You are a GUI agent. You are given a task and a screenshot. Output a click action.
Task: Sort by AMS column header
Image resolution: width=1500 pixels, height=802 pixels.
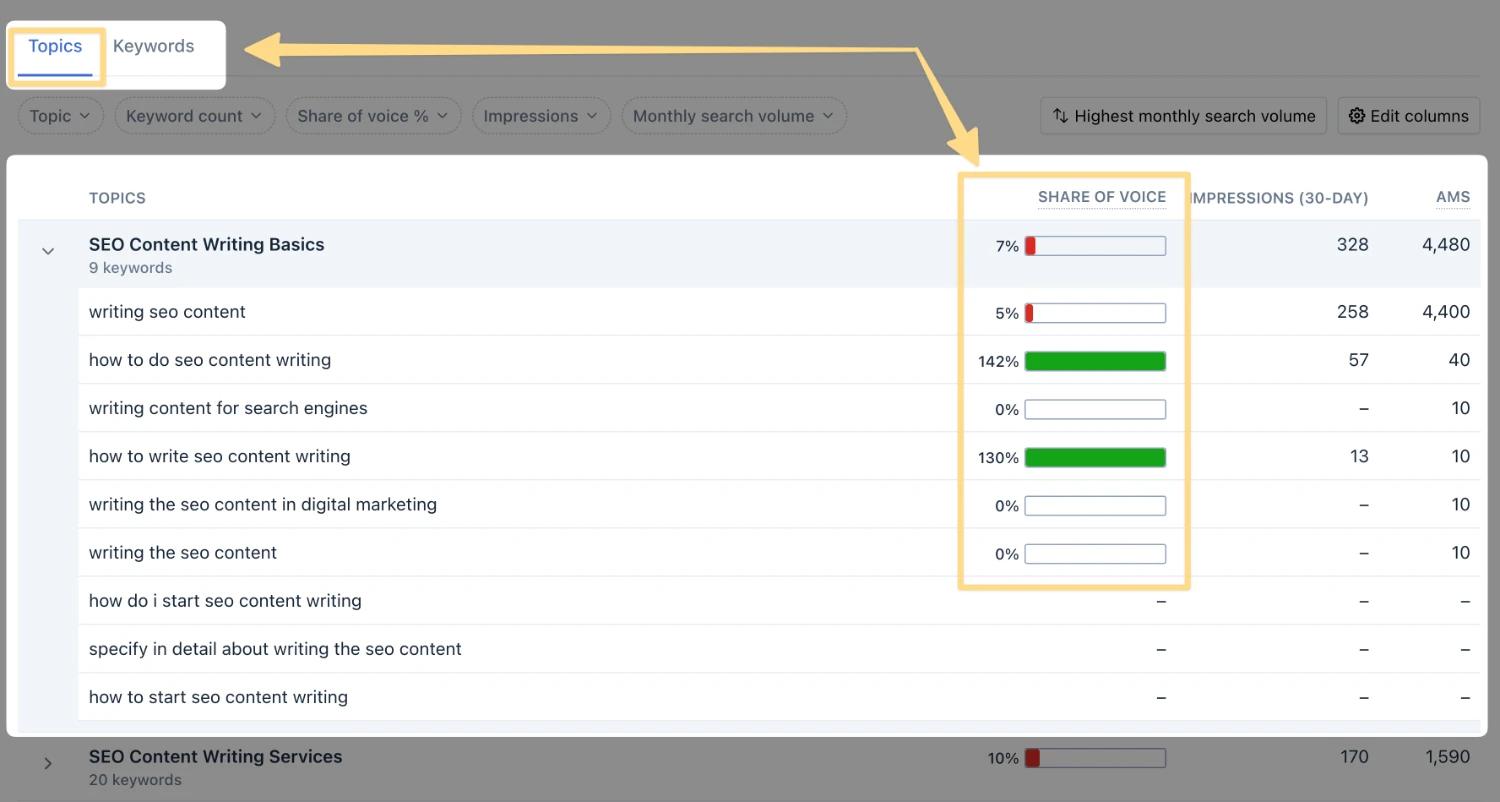pos(1453,197)
